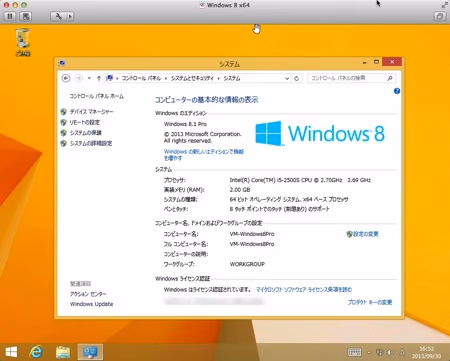
Task: Click the System window title bar icon
Action: click(62, 63)
